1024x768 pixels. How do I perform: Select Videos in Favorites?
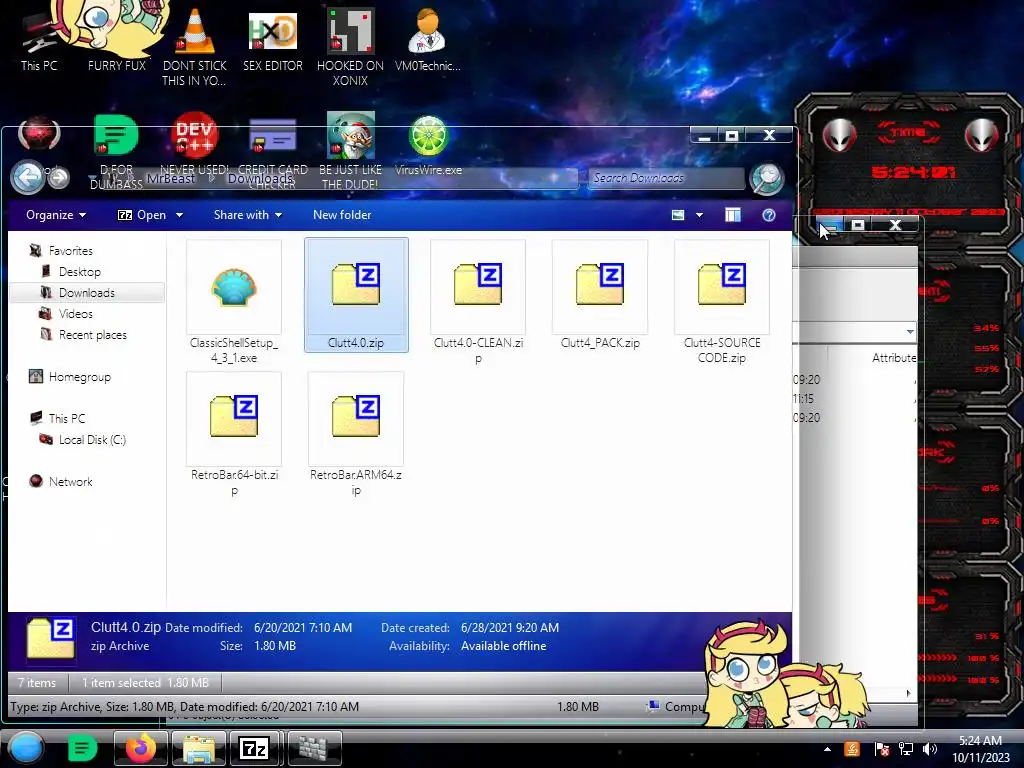pyautogui.click(x=76, y=313)
